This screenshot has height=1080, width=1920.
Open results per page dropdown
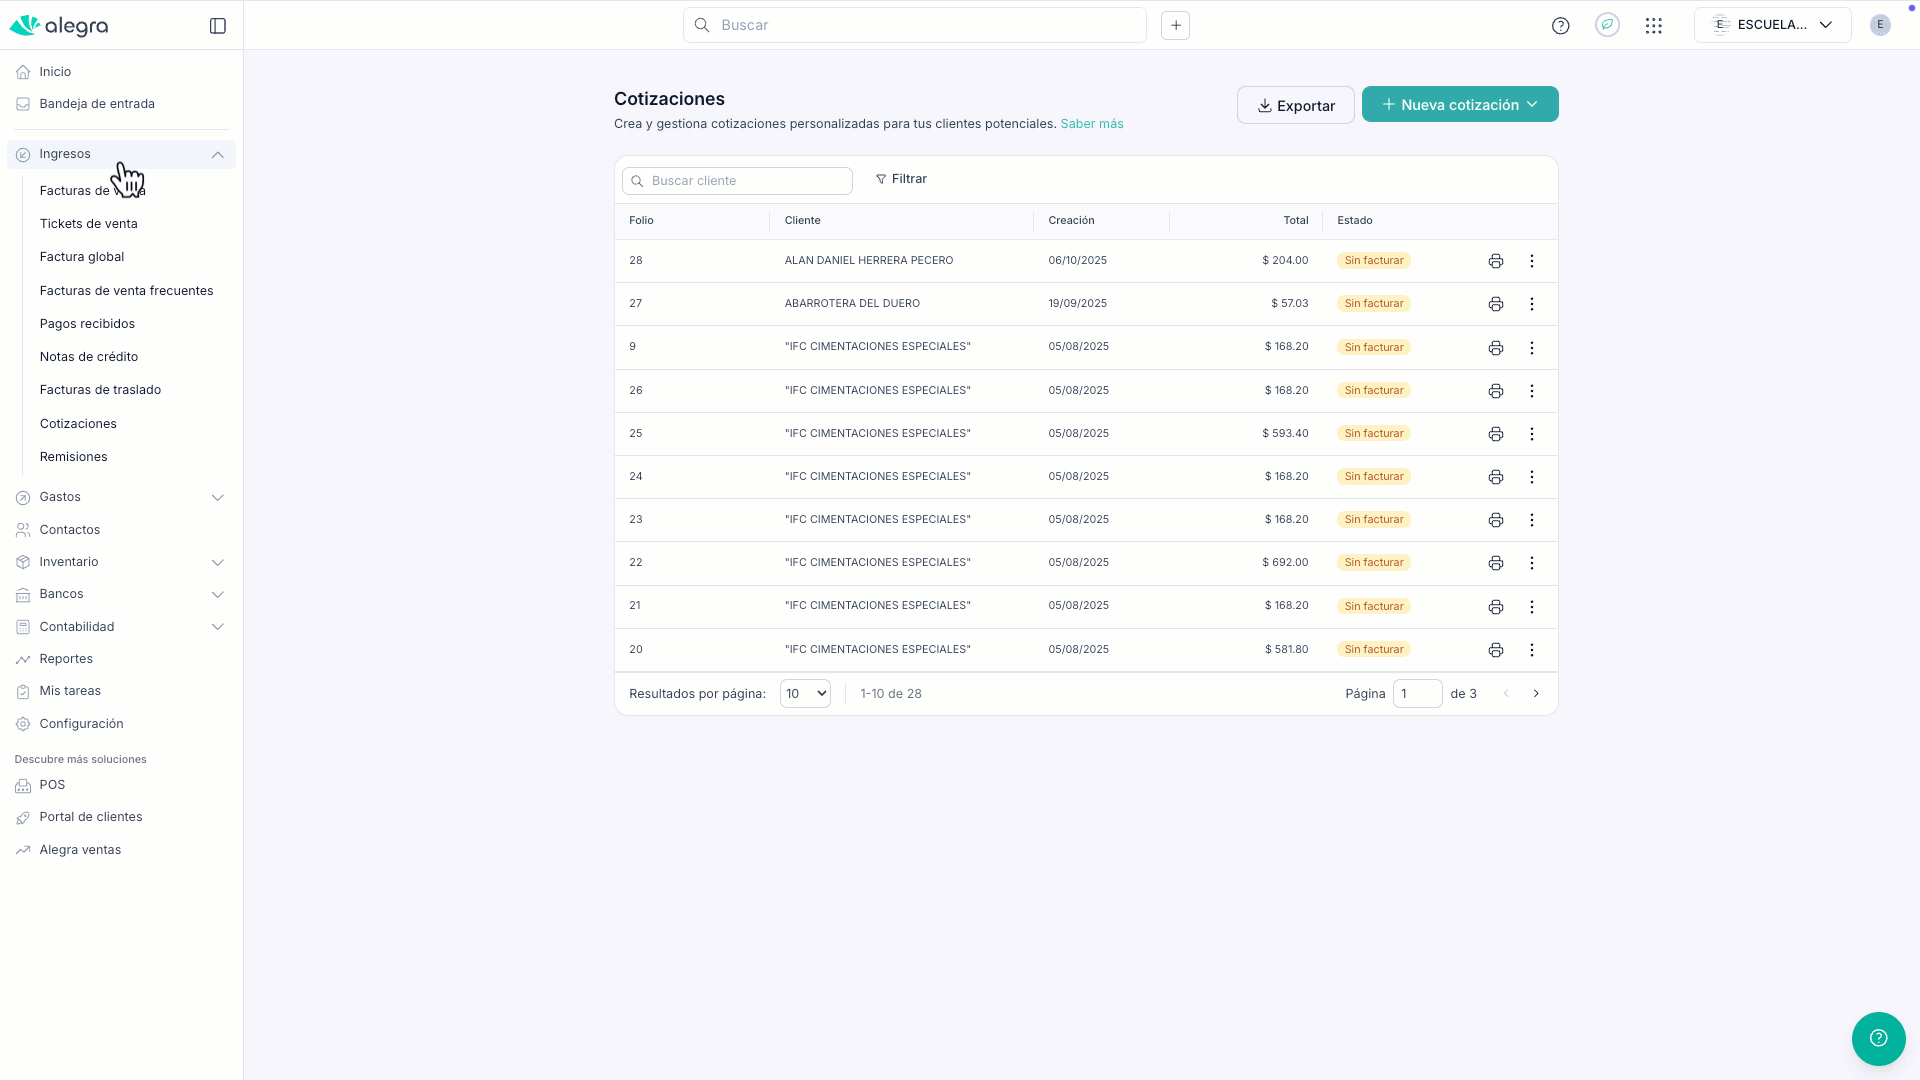[805, 694]
